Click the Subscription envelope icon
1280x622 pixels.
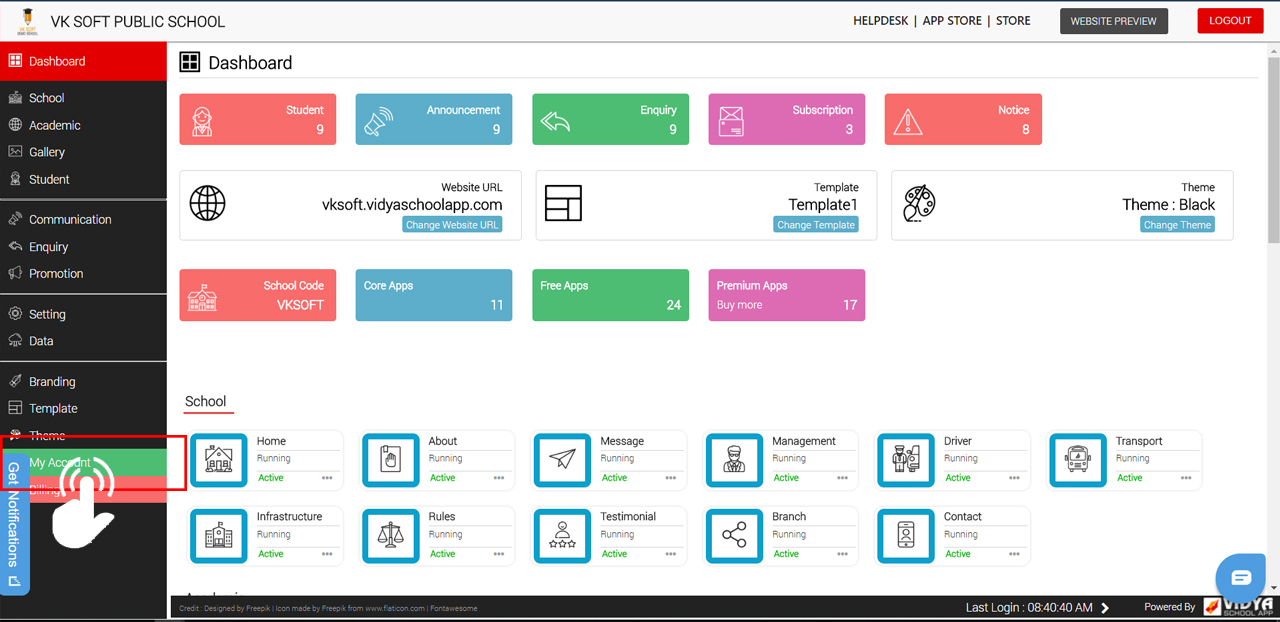(731, 121)
